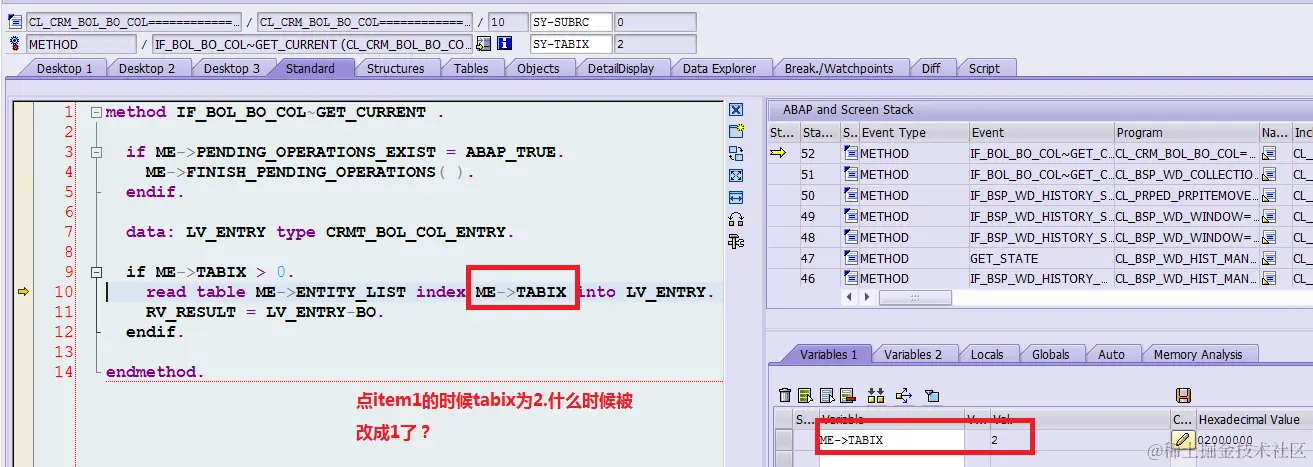Select the GET_STATE event row
Screen dimensions: 1313x467
tap(1040, 258)
